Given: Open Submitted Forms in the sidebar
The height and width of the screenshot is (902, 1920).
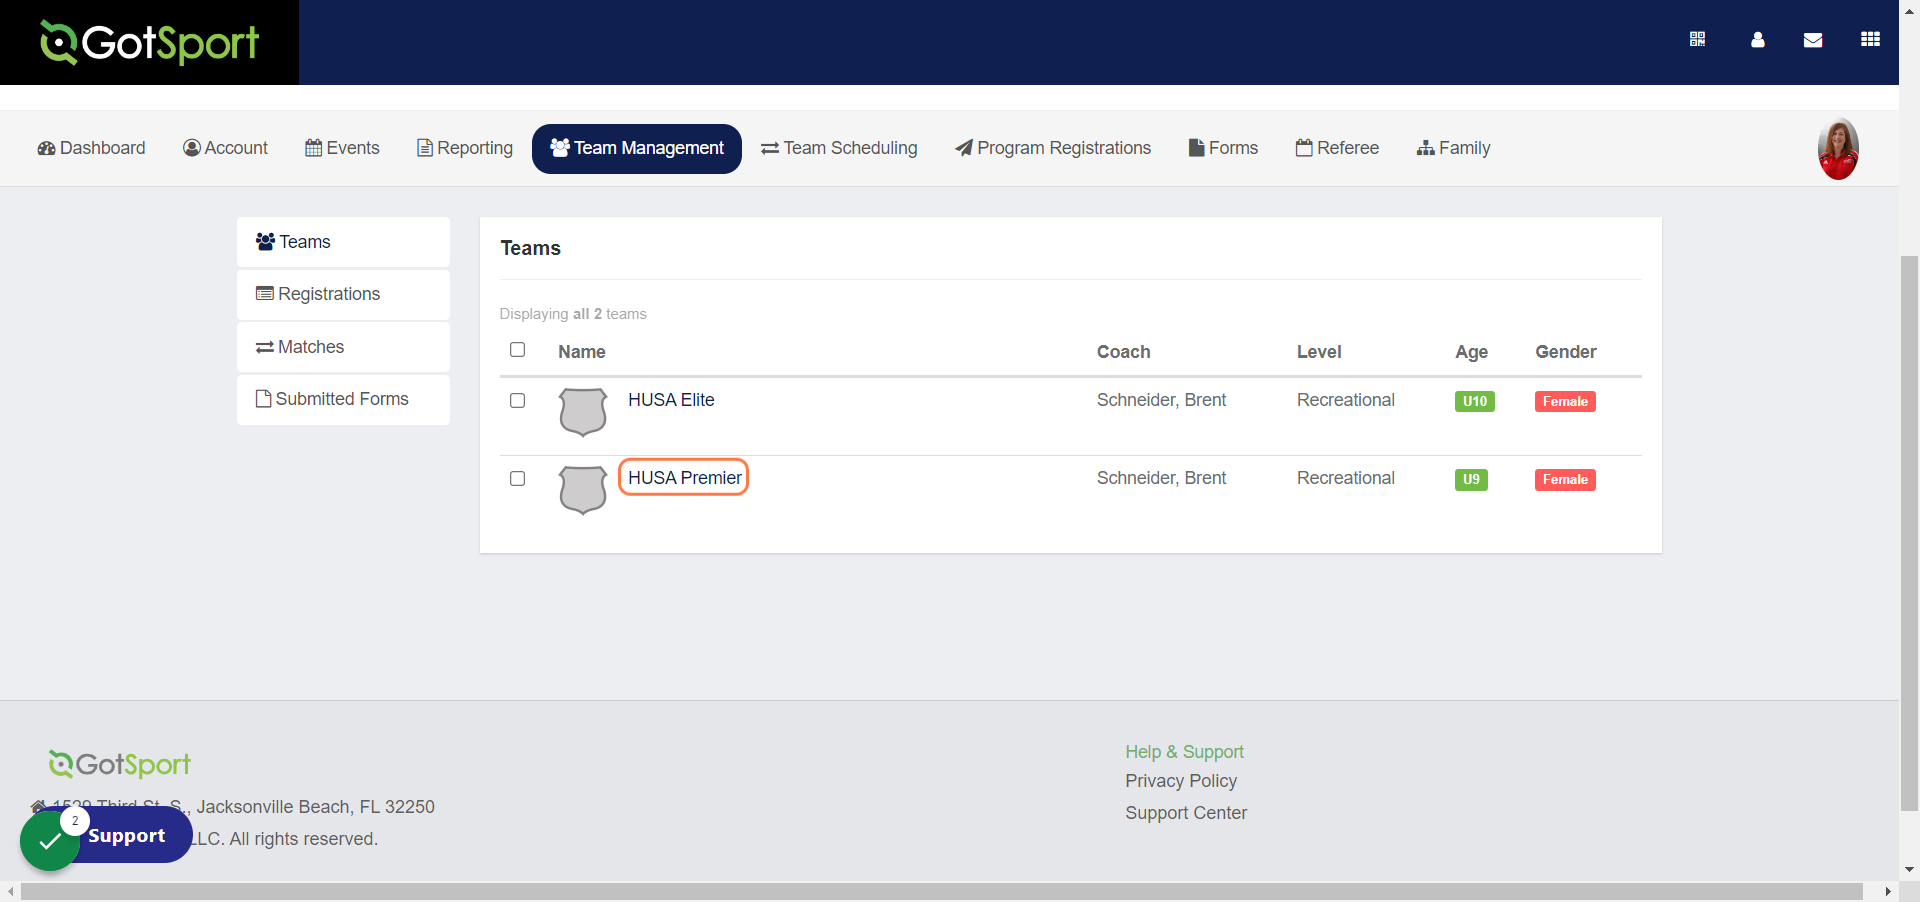Looking at the screenshot, I should click(343, 399).
